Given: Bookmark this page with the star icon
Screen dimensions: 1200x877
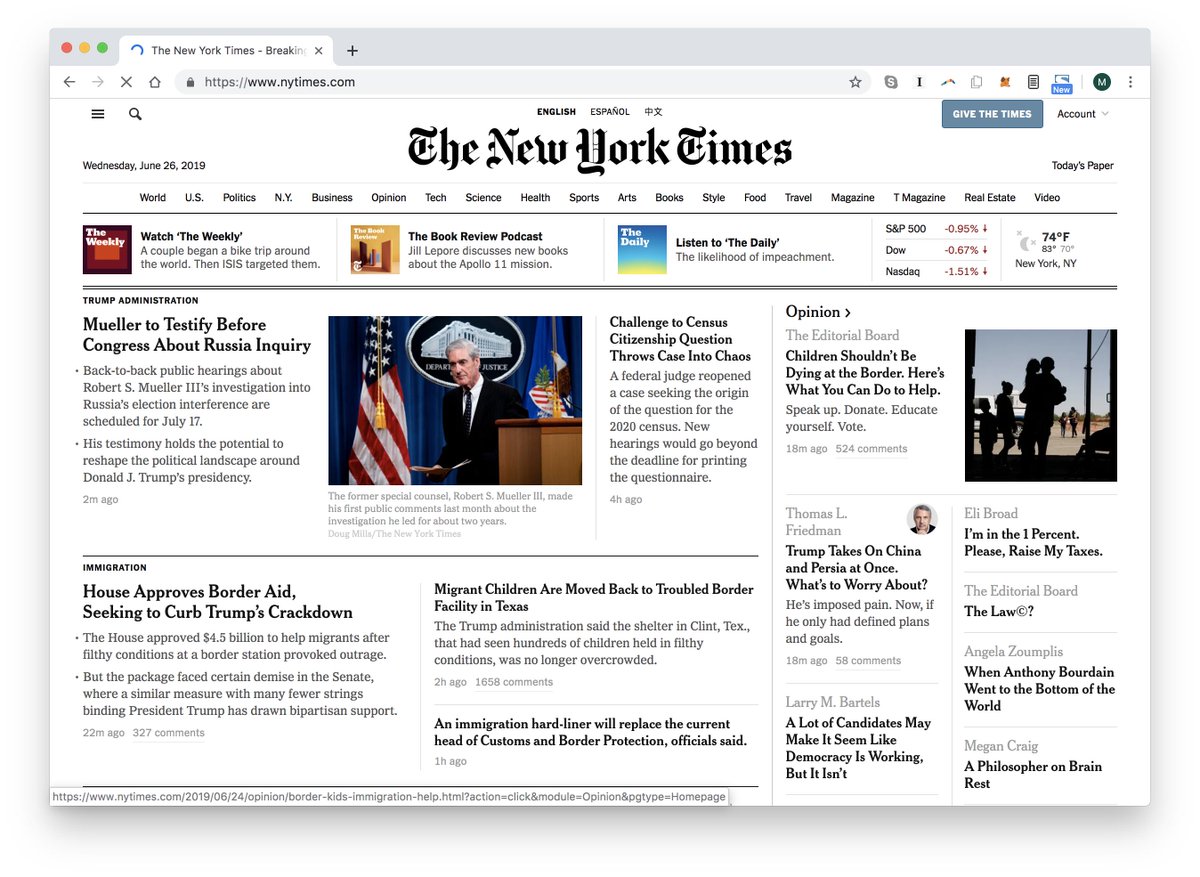Looking at the screenshot, I should tap(855, 82).
